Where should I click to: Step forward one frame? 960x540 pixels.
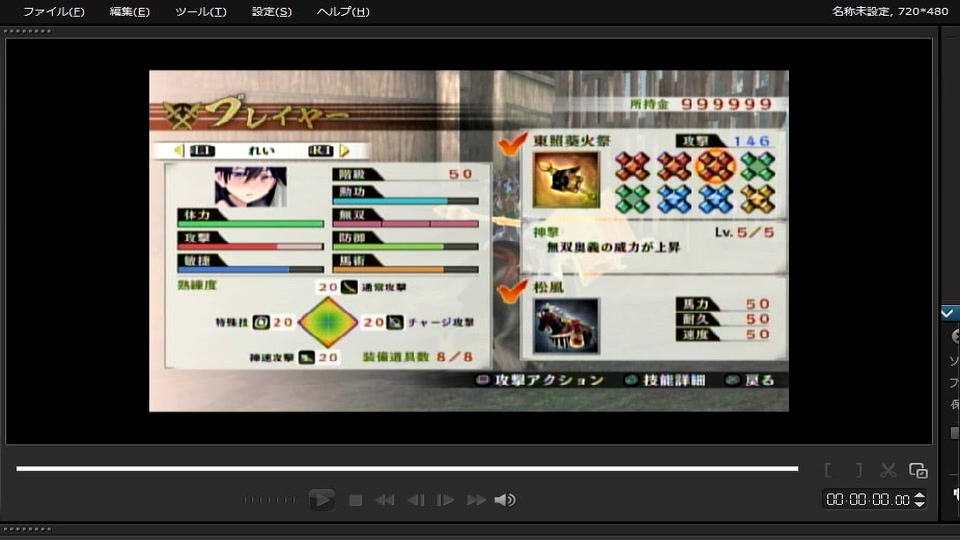445,500
